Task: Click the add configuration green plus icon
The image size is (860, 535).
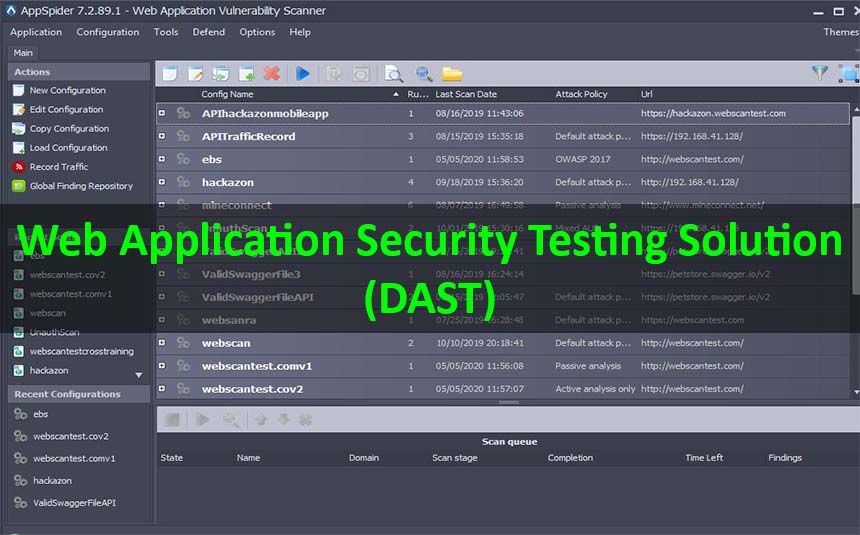Action: point(246,74)
